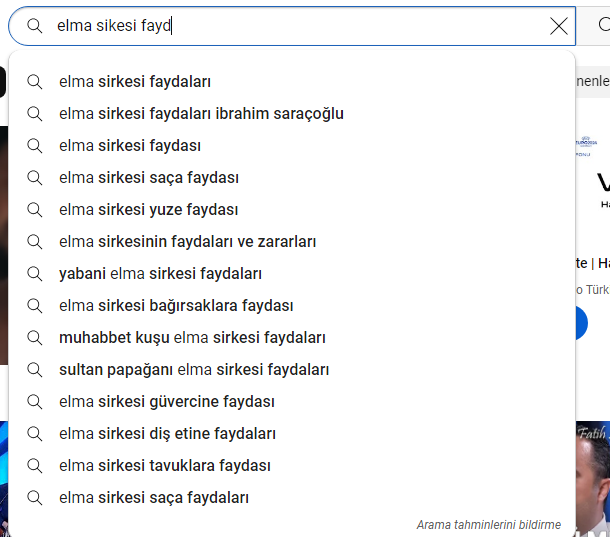The width and height of the screenshot is (610, 537).
Task: Click "Arama tahminlerini bildirme" link
Action: (489, 525)
